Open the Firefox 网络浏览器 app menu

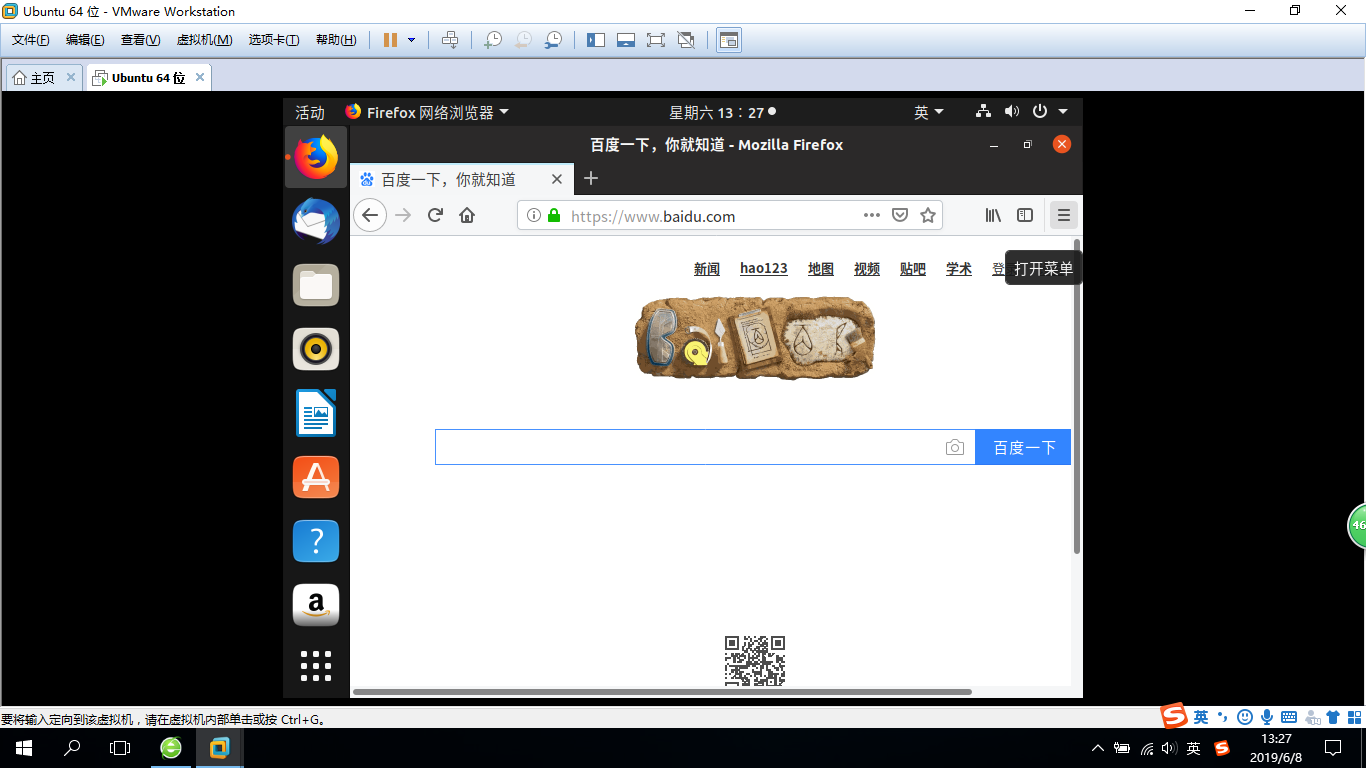[427, 112]
